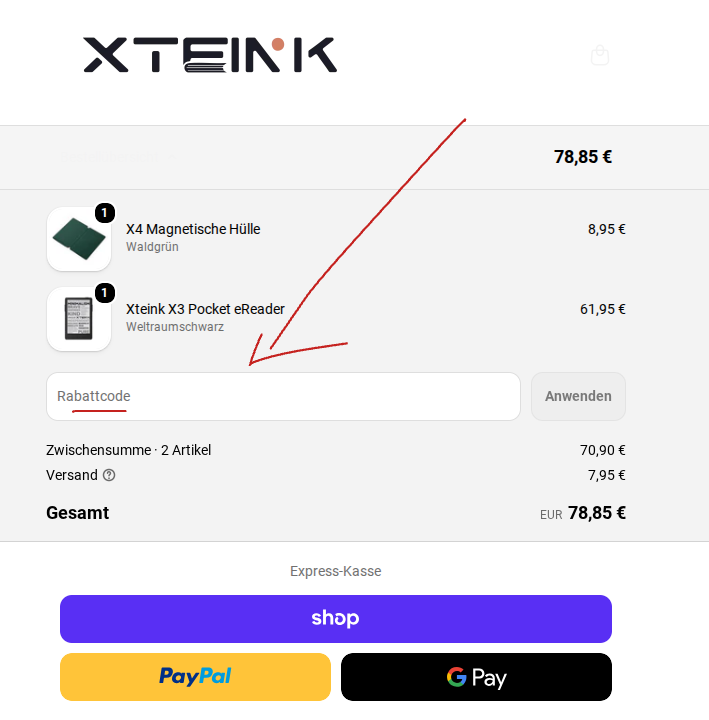The height and width of the screenshot is (720, 709).
Task: Click quantity badge on X4 Magnetische Hülle
Action: 105,213
